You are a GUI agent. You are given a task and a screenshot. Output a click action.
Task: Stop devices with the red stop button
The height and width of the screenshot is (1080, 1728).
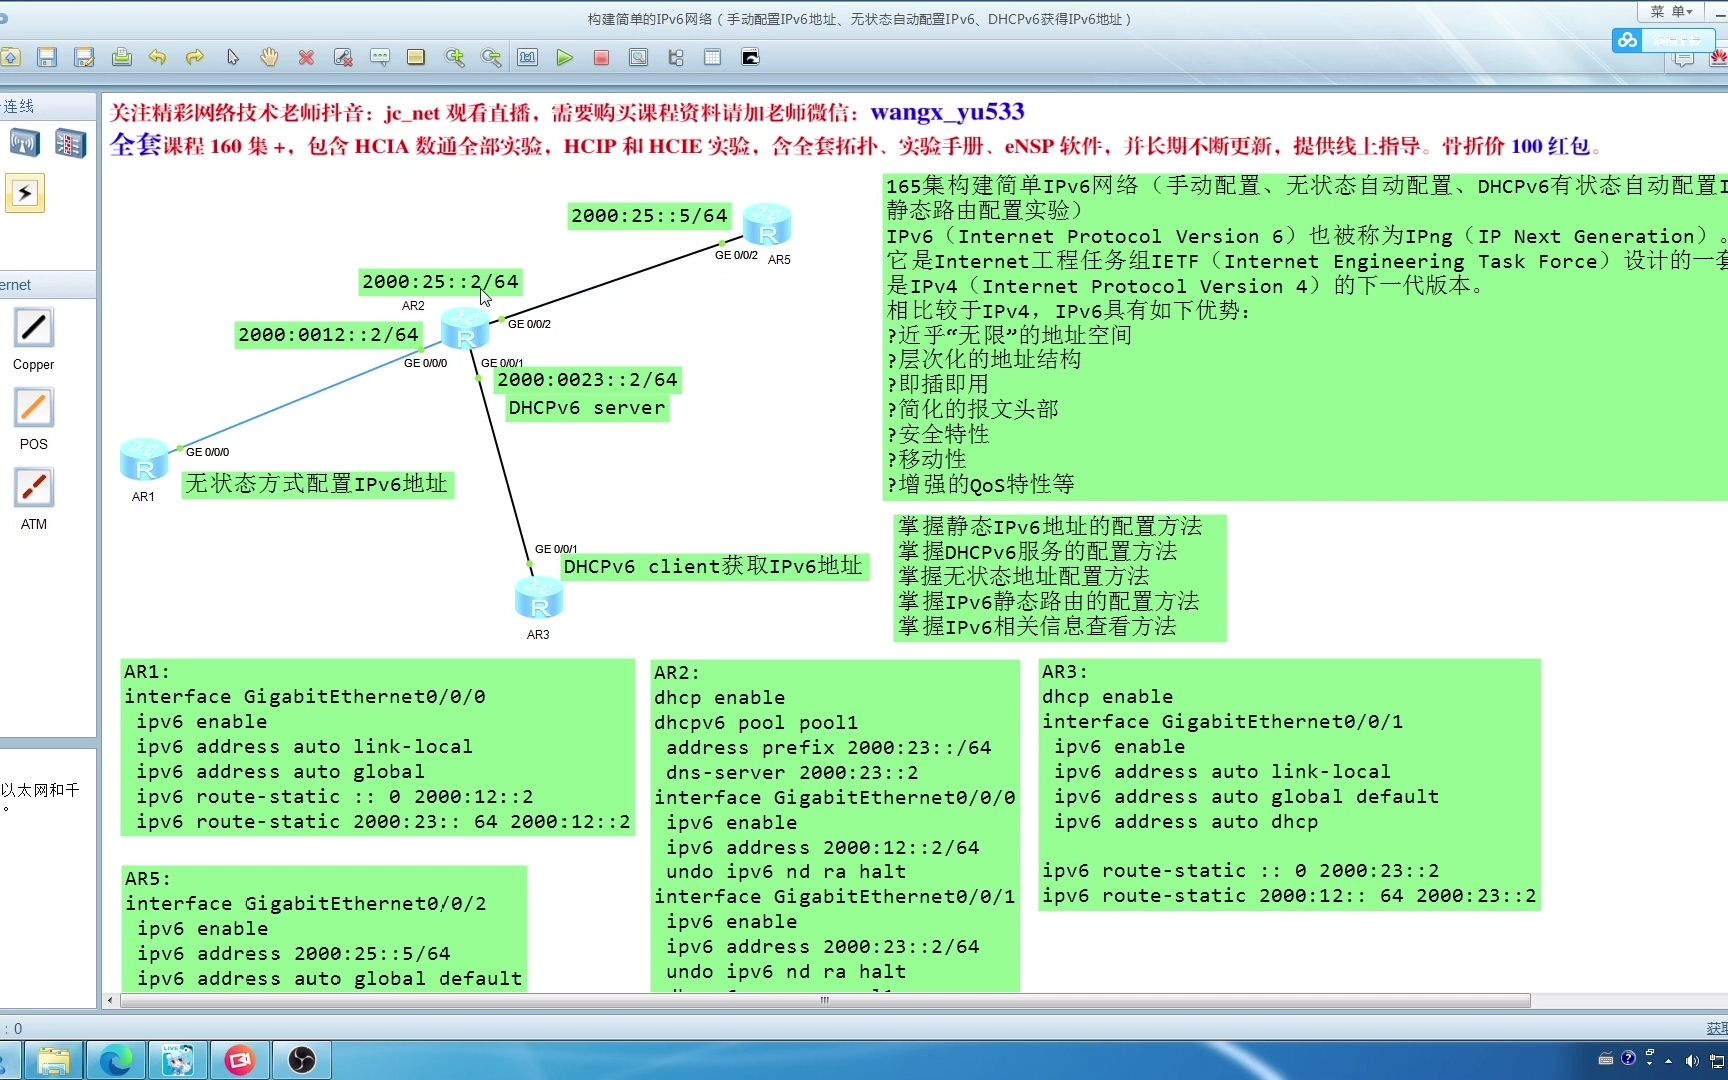click(602, 57)
